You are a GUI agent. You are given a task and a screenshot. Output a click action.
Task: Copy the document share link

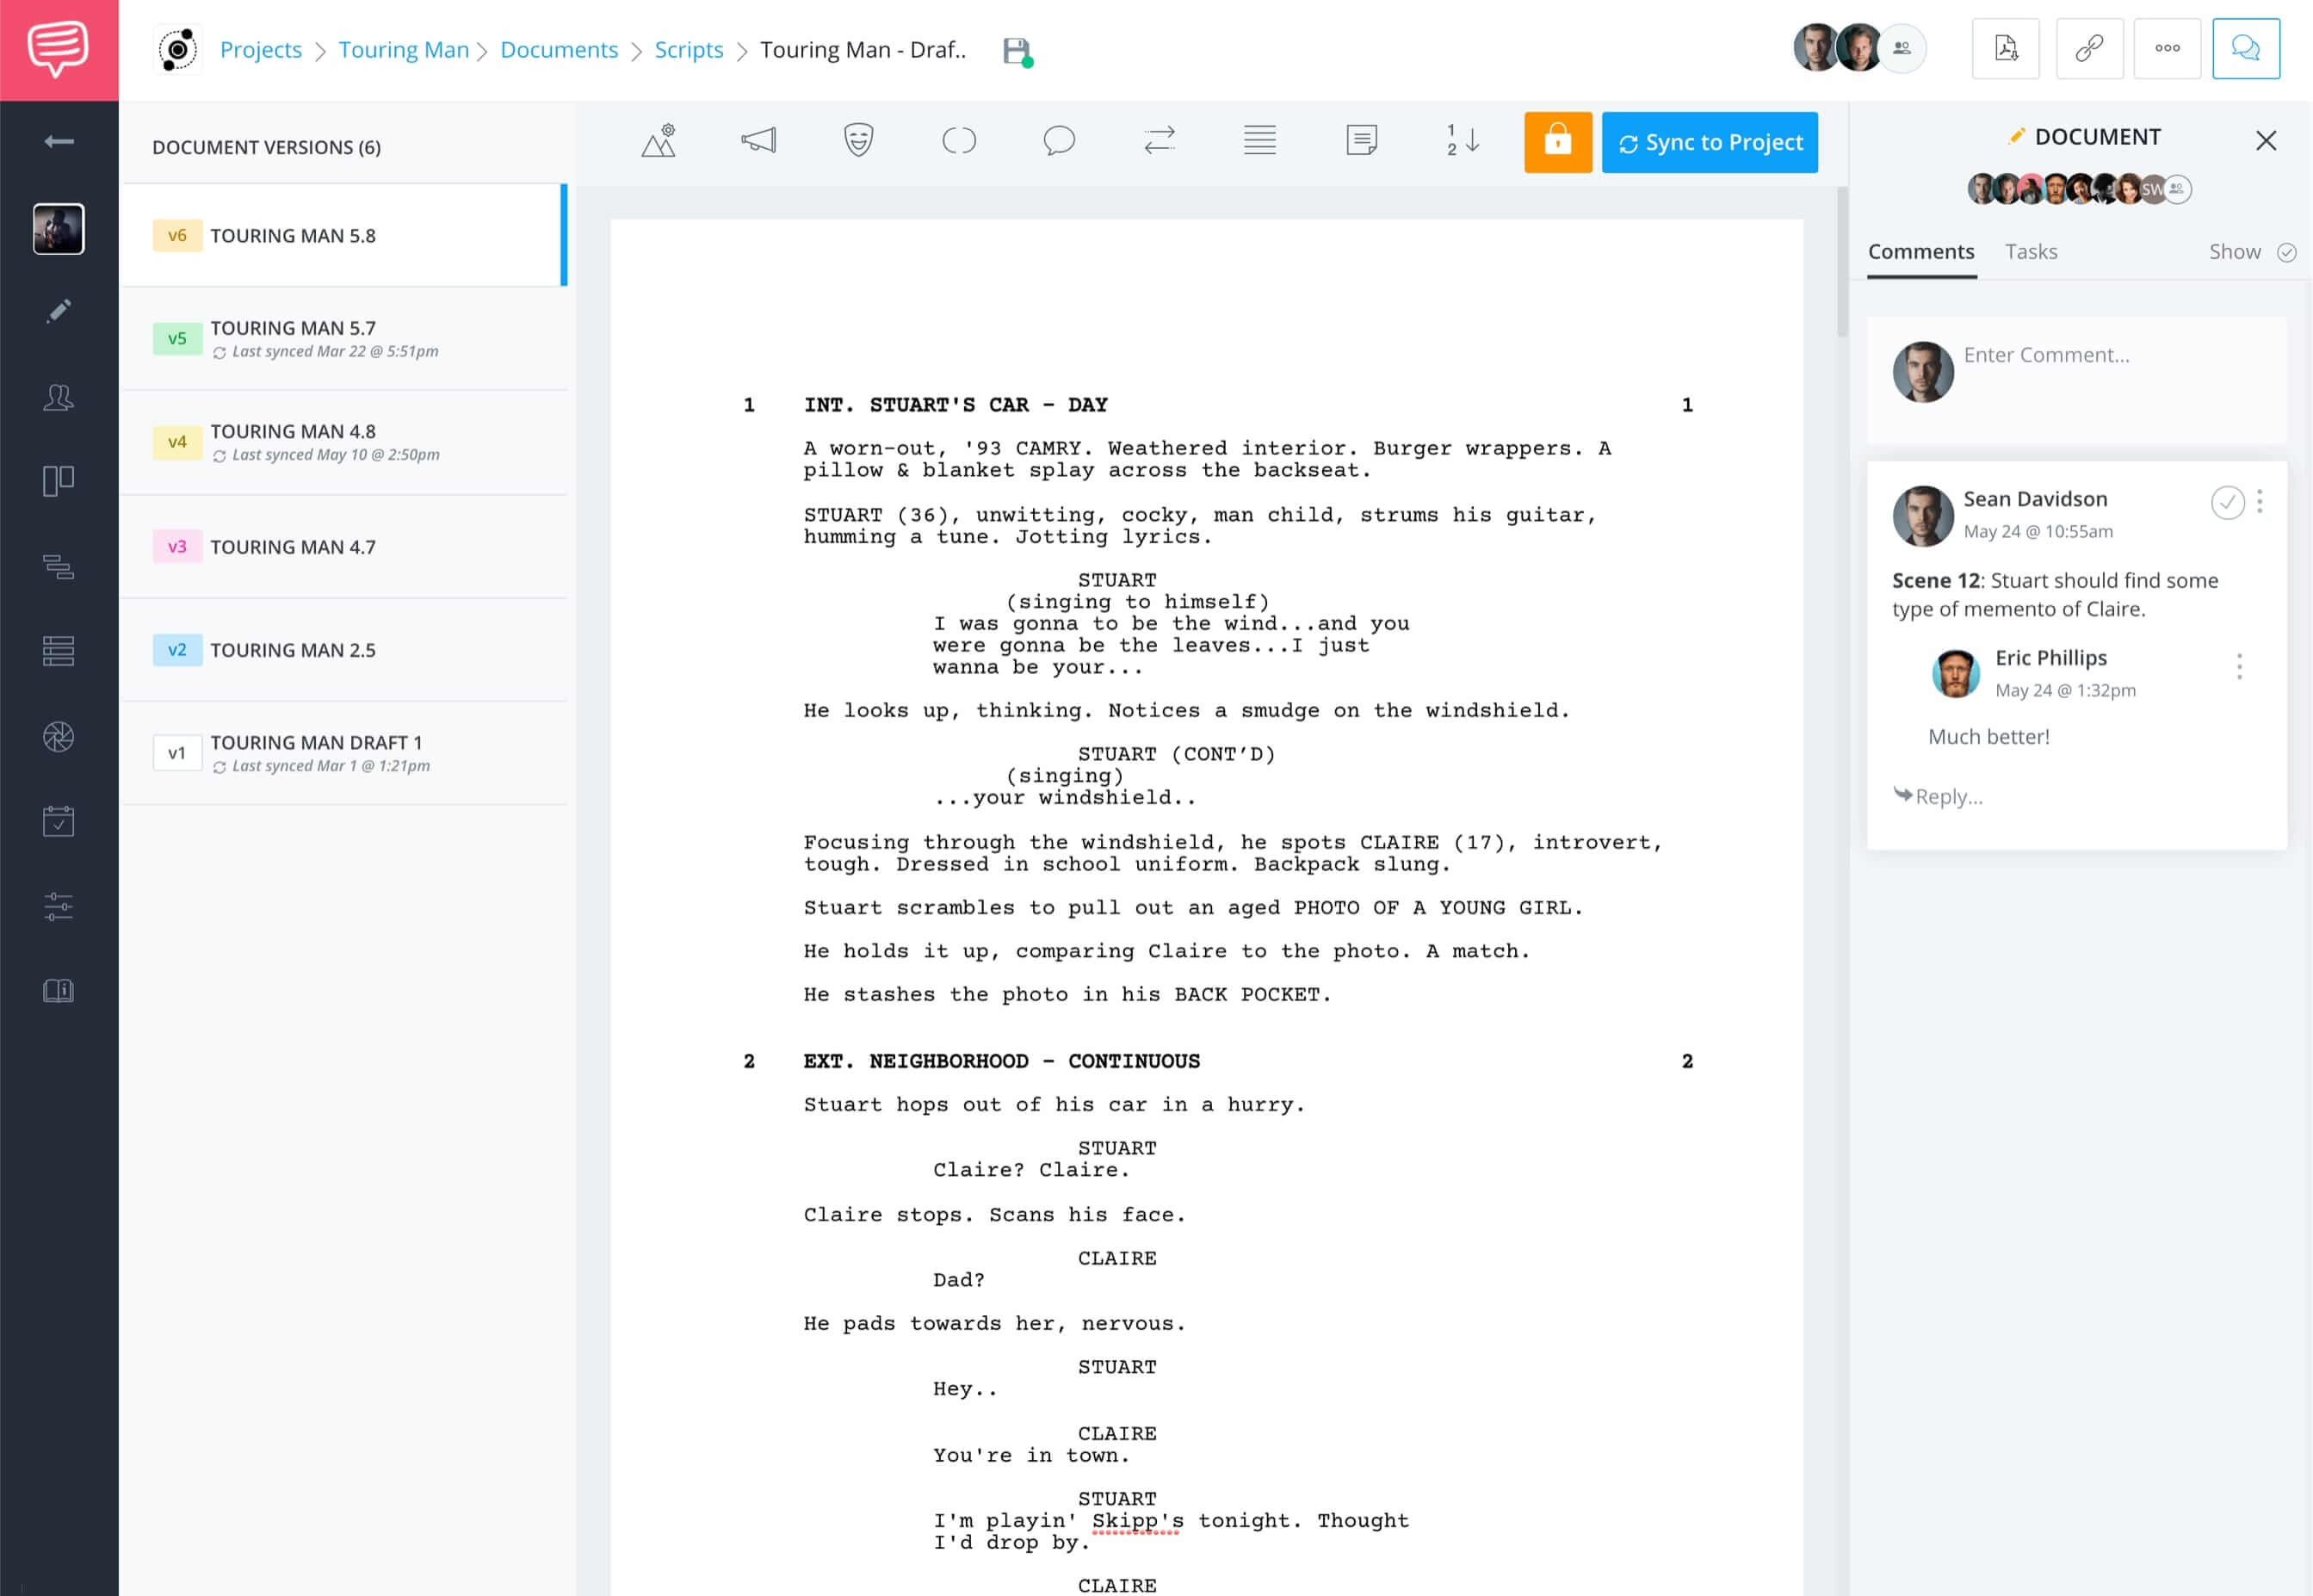coord(2090,48)
